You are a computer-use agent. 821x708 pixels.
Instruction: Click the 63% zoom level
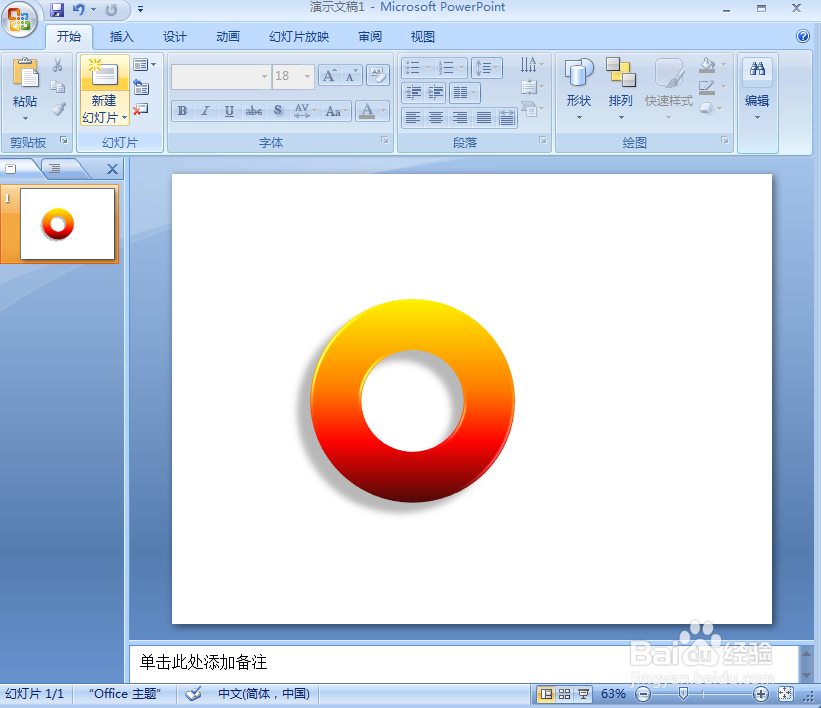click(613, 694)
